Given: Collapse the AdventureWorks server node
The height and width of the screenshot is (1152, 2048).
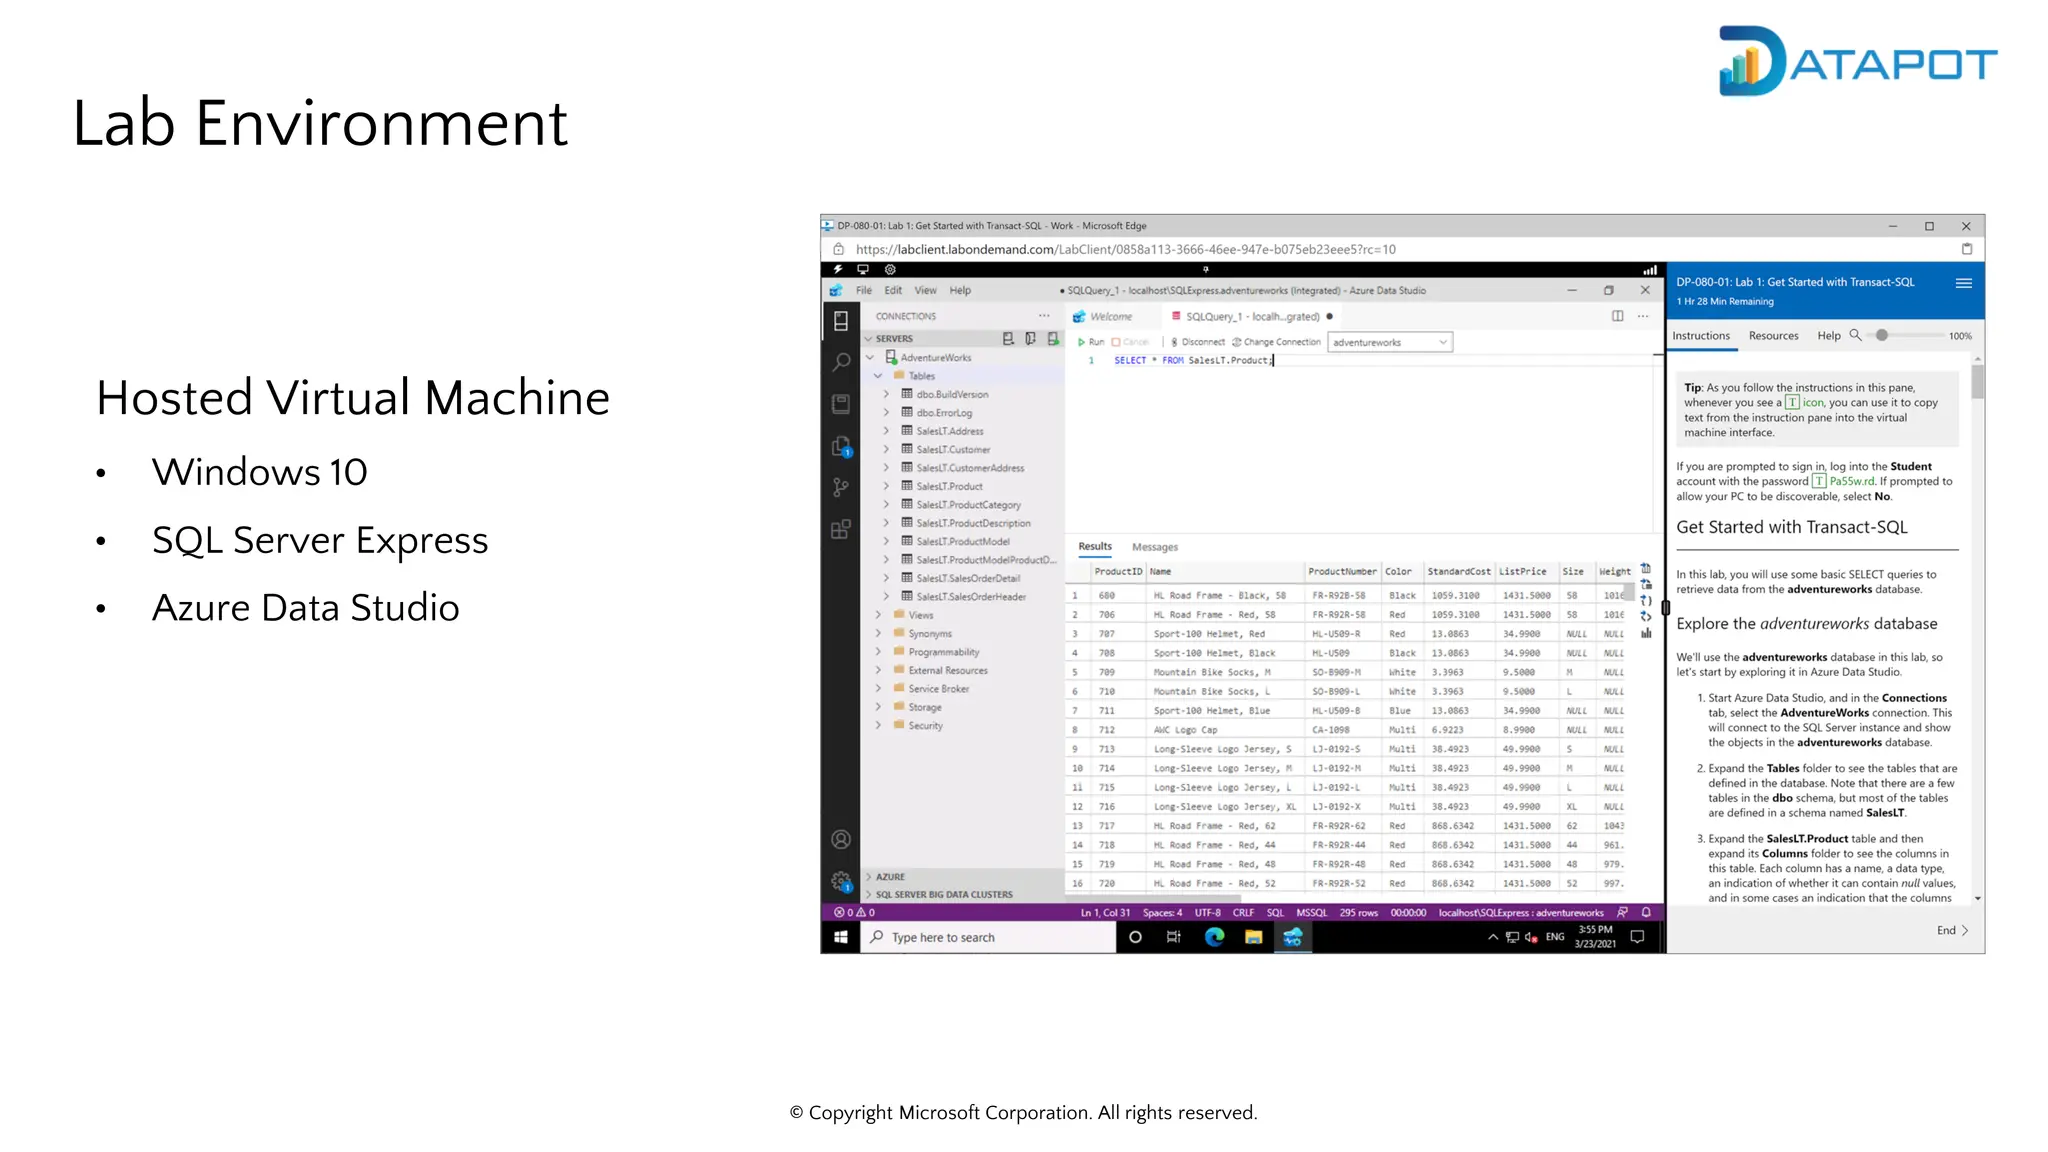Looking at the screenshot, I should click(x=870, y=358).
